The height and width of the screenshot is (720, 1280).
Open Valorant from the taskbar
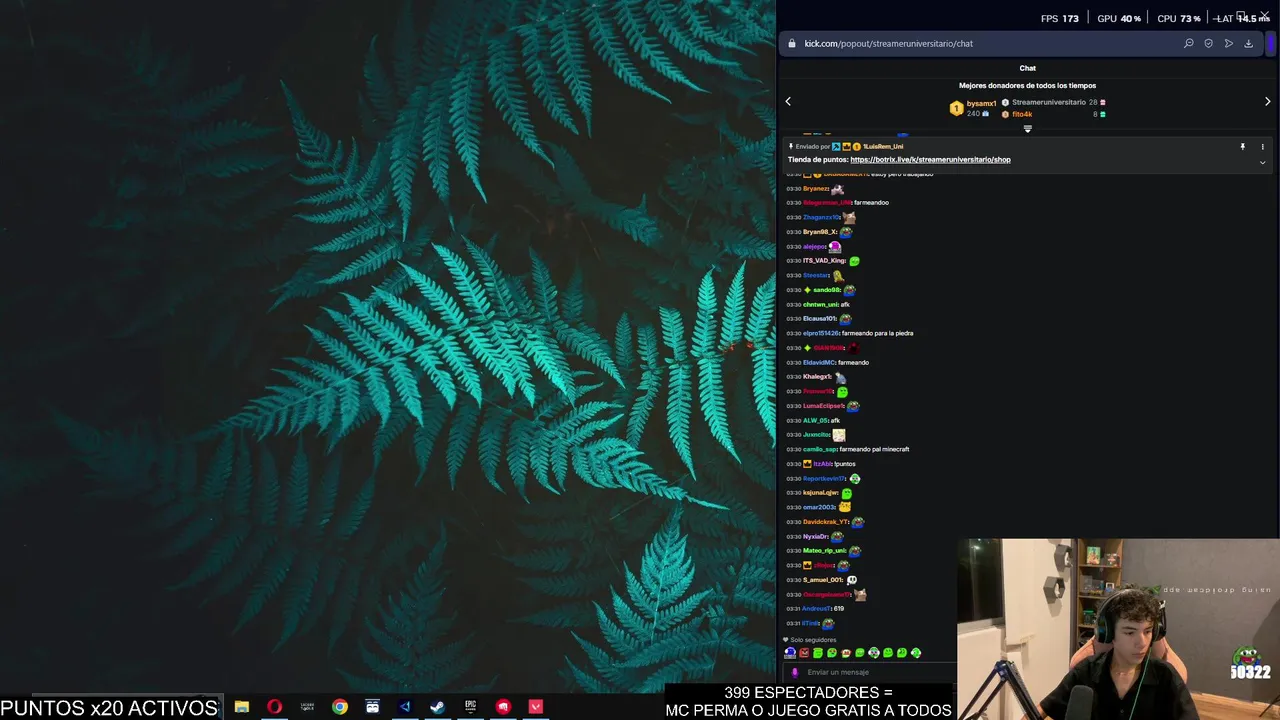[x=535, y=707]
